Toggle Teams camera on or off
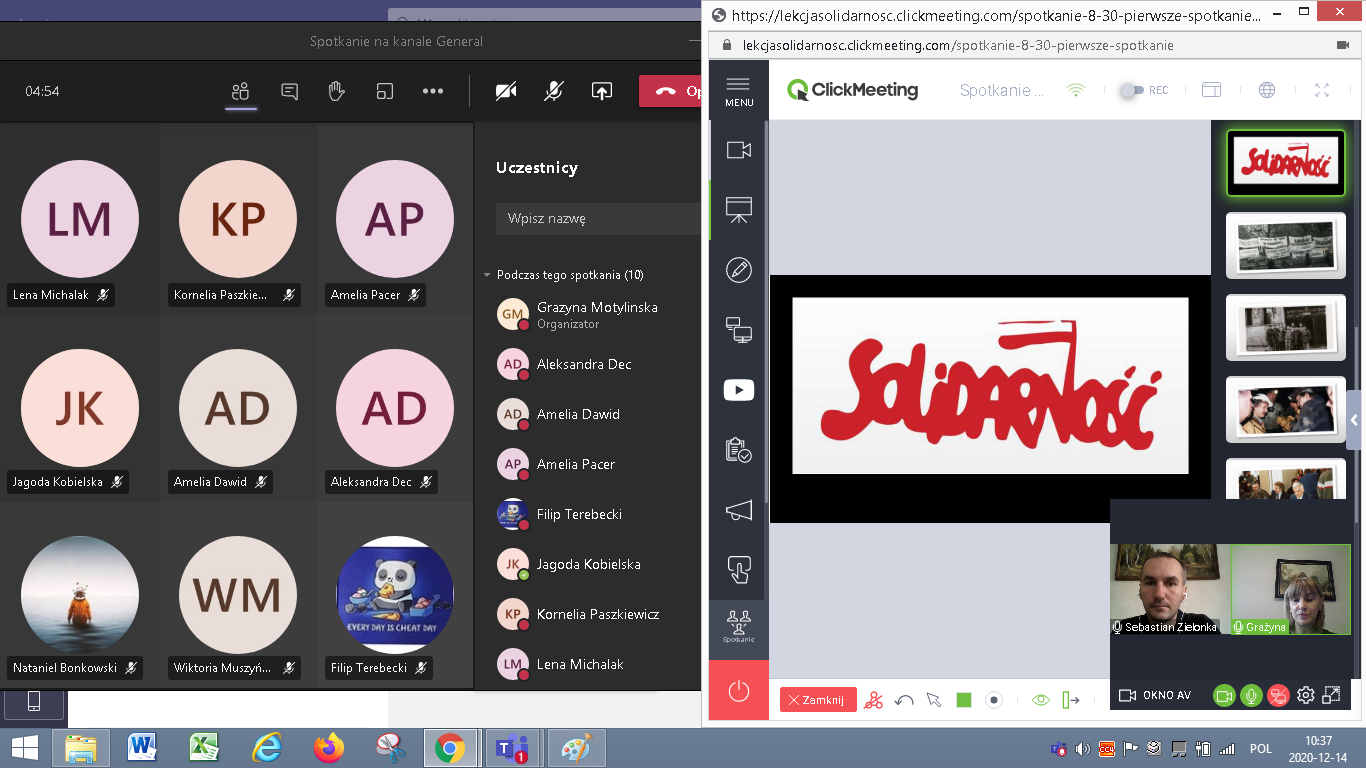This screenshot has width=1366, height=768. (506, 91)
